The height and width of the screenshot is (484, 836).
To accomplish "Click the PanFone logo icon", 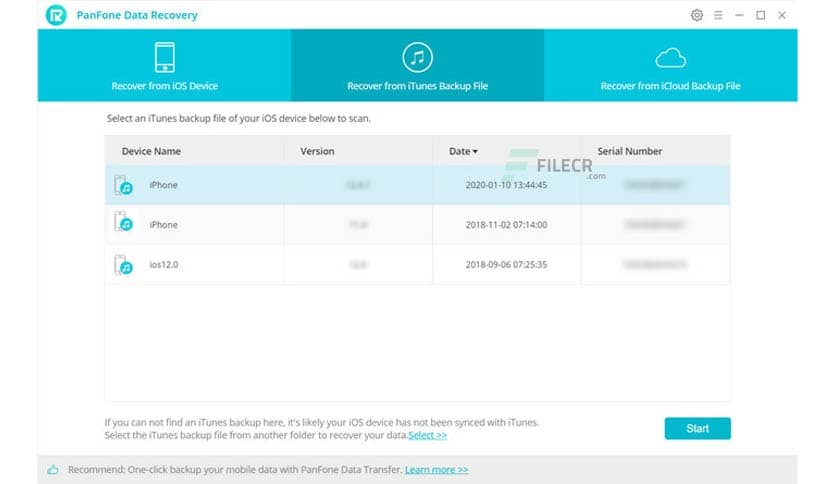I will click(56, 15).
